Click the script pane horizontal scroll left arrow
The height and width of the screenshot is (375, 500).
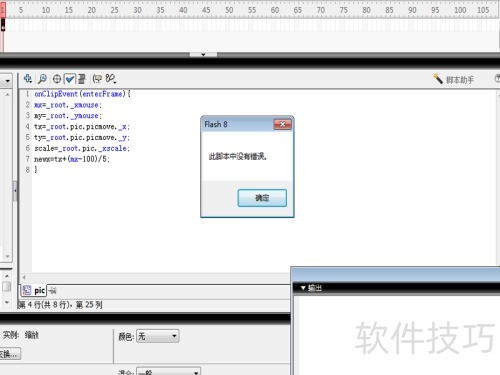point(24,277)
